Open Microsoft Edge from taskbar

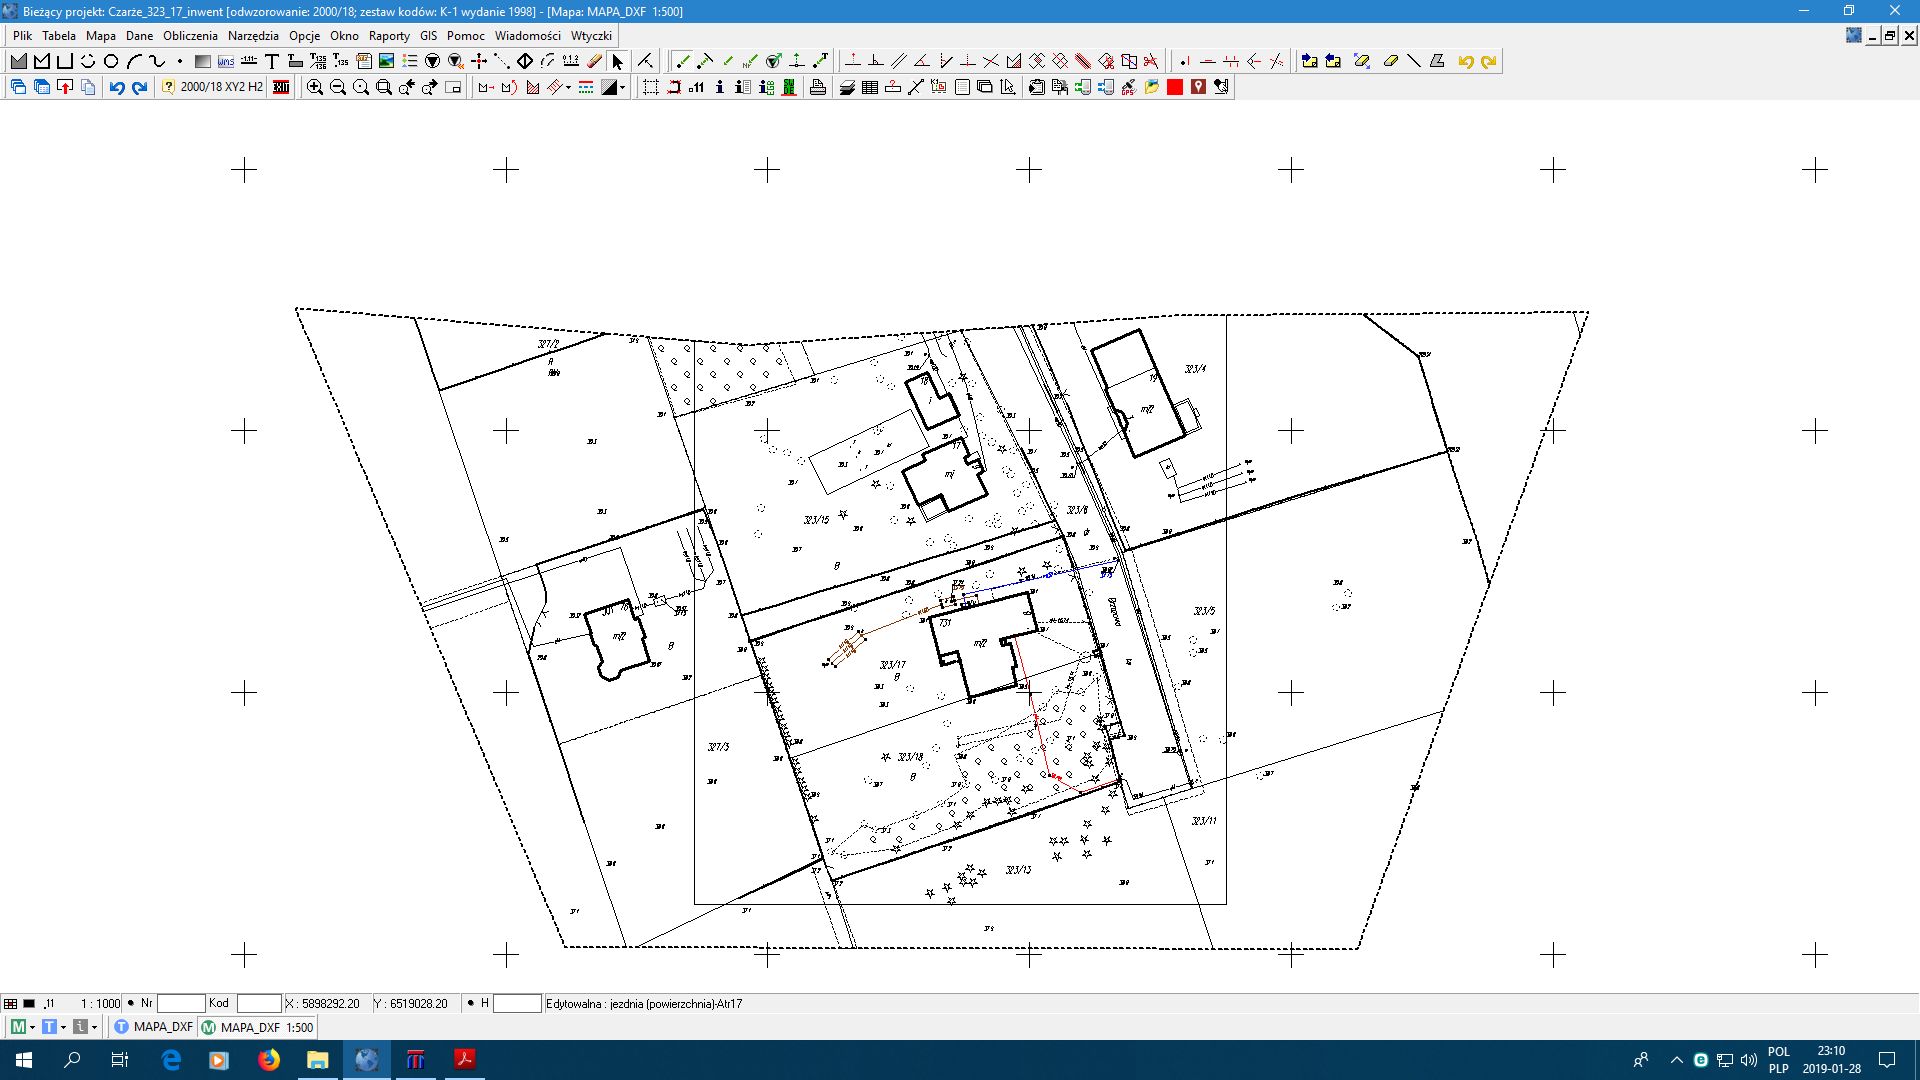(171, 1060)
